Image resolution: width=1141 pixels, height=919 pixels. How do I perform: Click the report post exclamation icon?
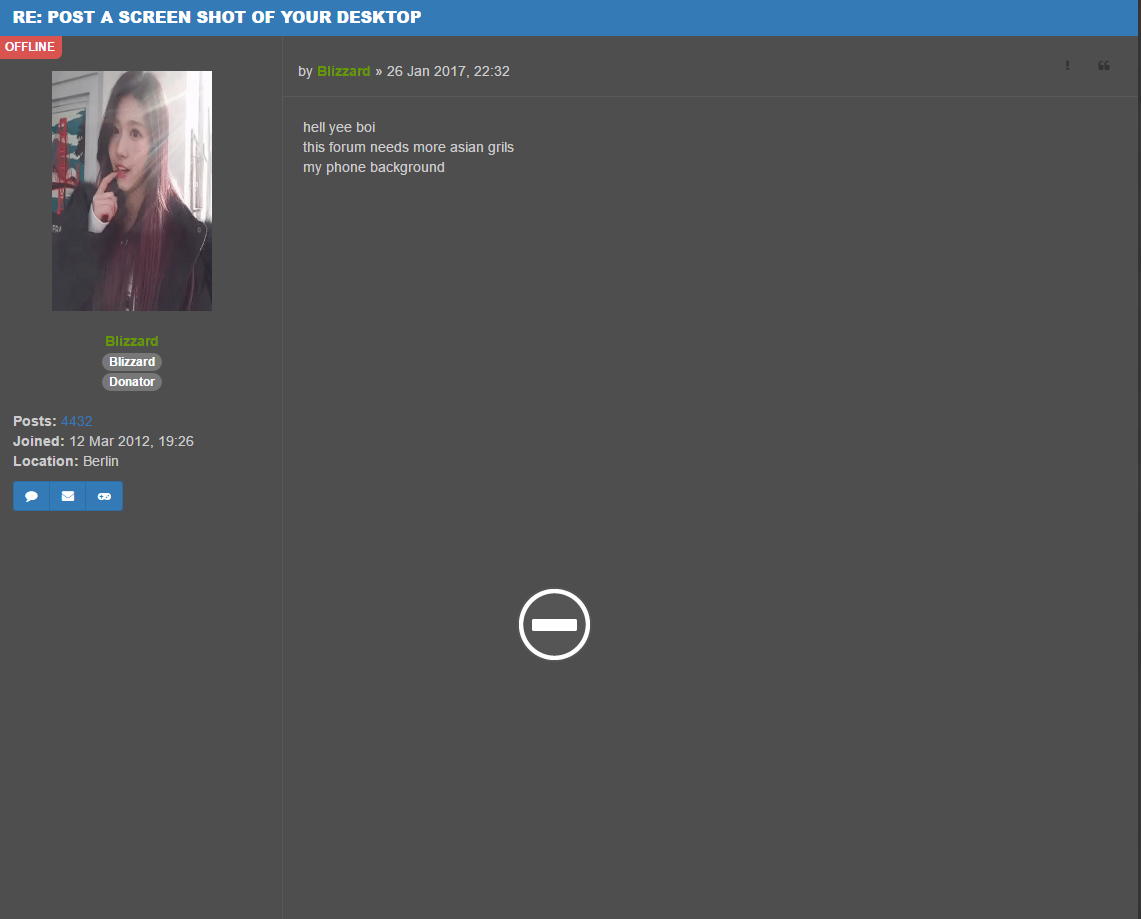click(x=1068, y=65)
